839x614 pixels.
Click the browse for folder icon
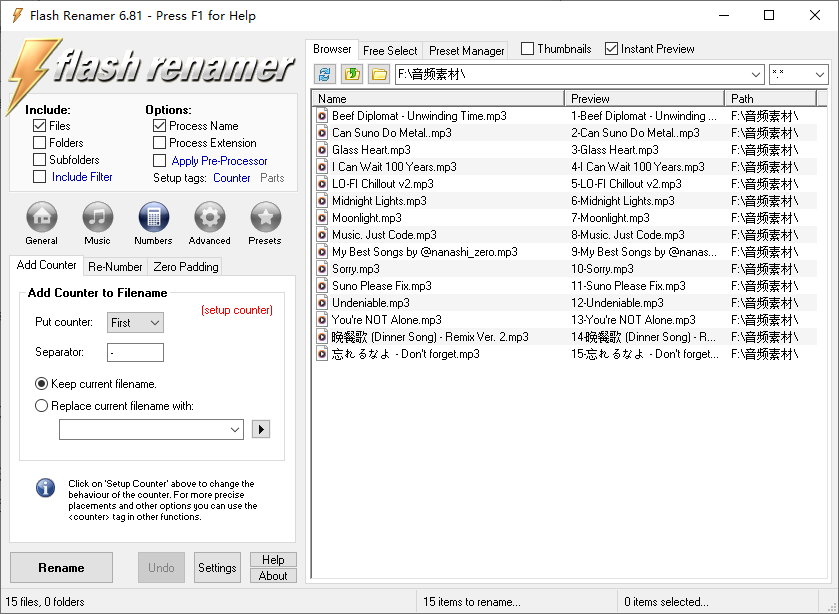(378, 74)
